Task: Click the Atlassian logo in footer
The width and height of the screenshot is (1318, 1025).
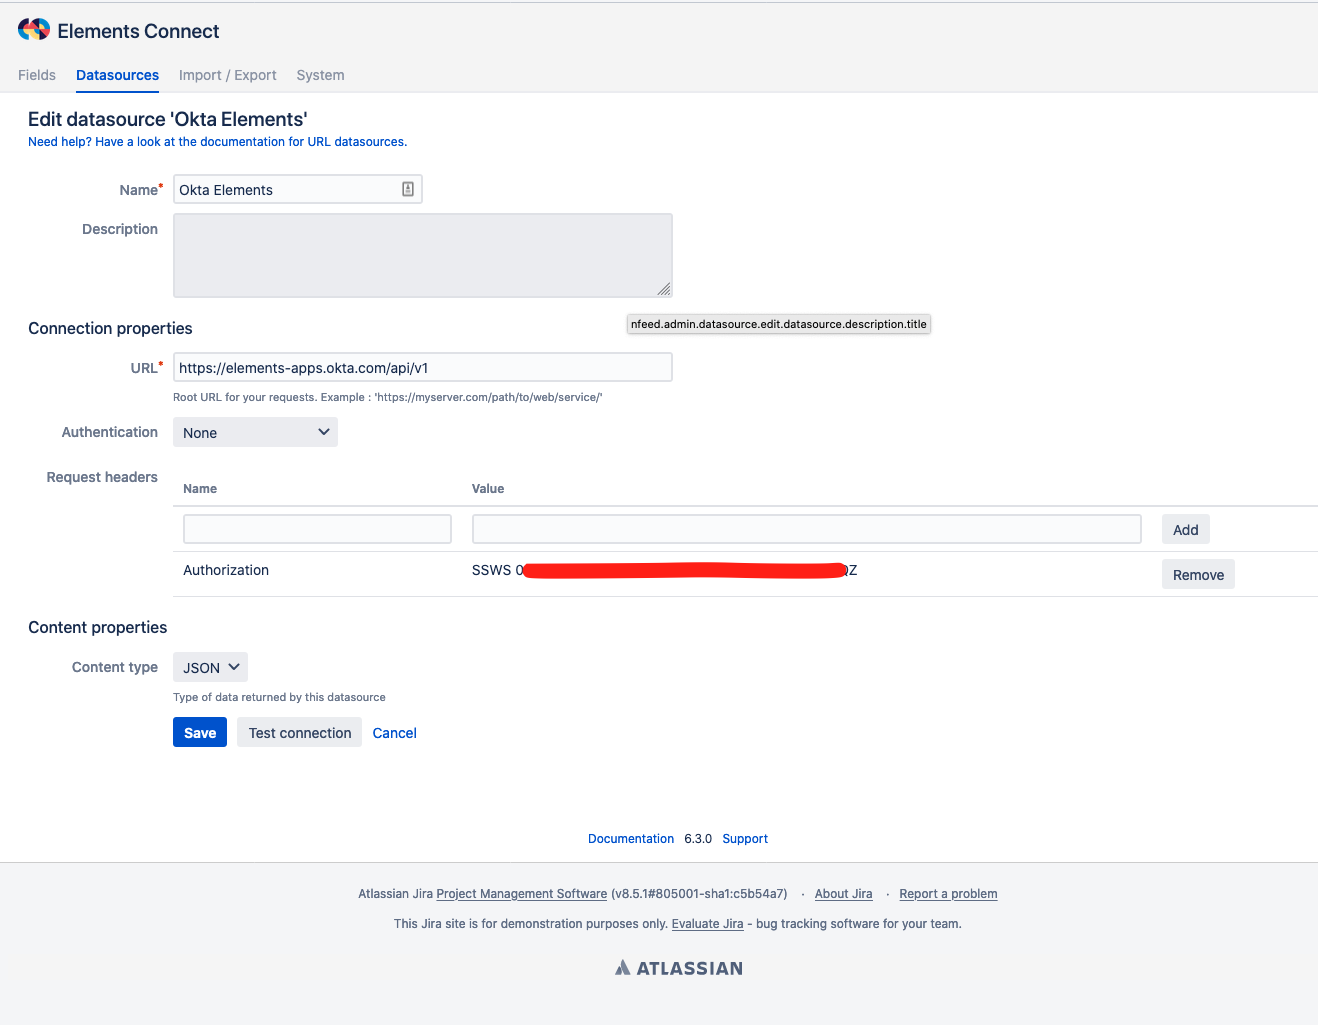Action: point(679,968)
